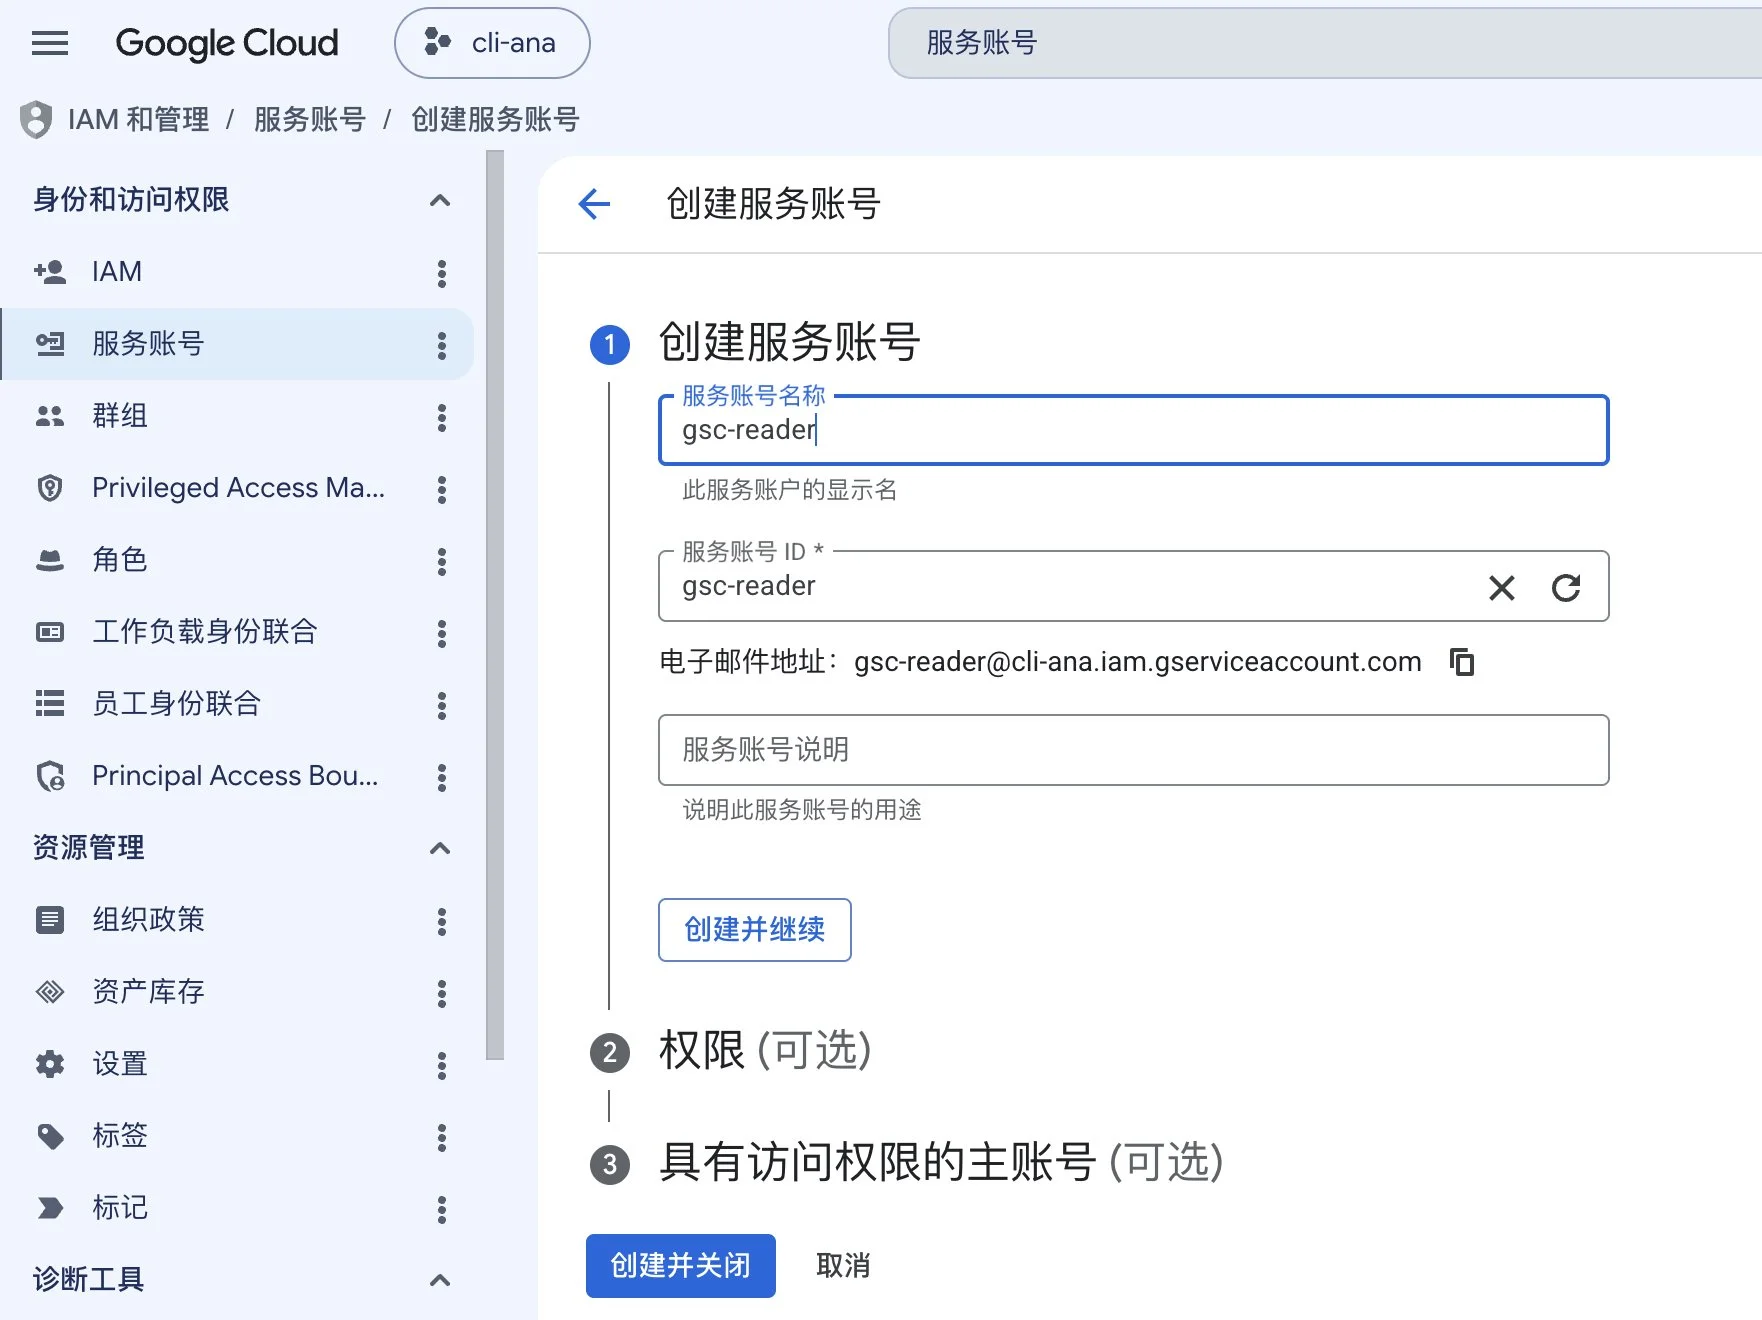Open 员工身份联合 in the sidebar
This screenshot has height=1320, width=1762.
[x=237, y=704]
